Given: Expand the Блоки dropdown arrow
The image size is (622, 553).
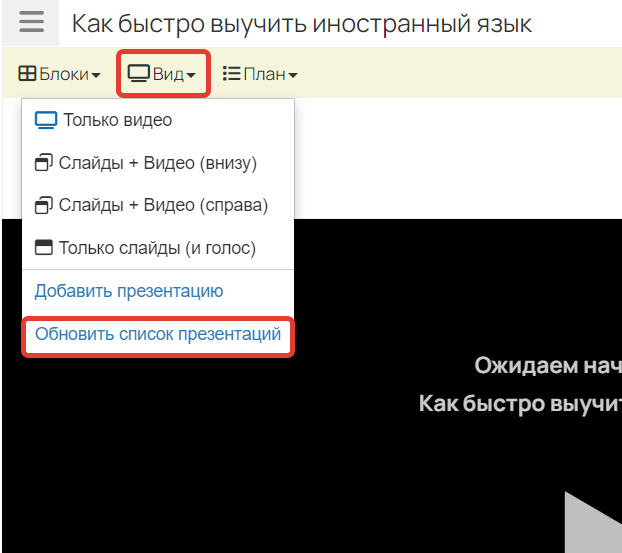Looking at the screenshot, I should click(x=96, y=75).
